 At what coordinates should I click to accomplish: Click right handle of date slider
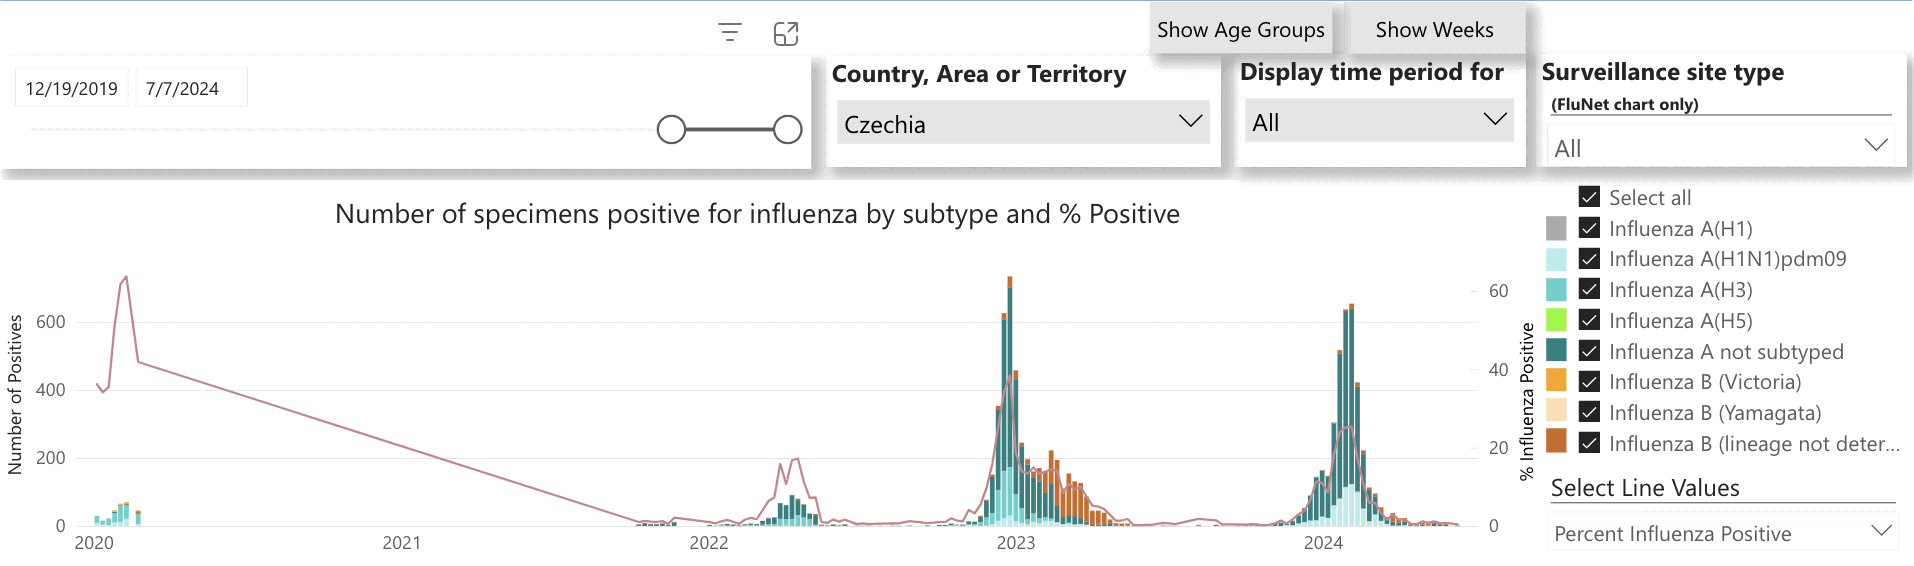coord(788,129)
